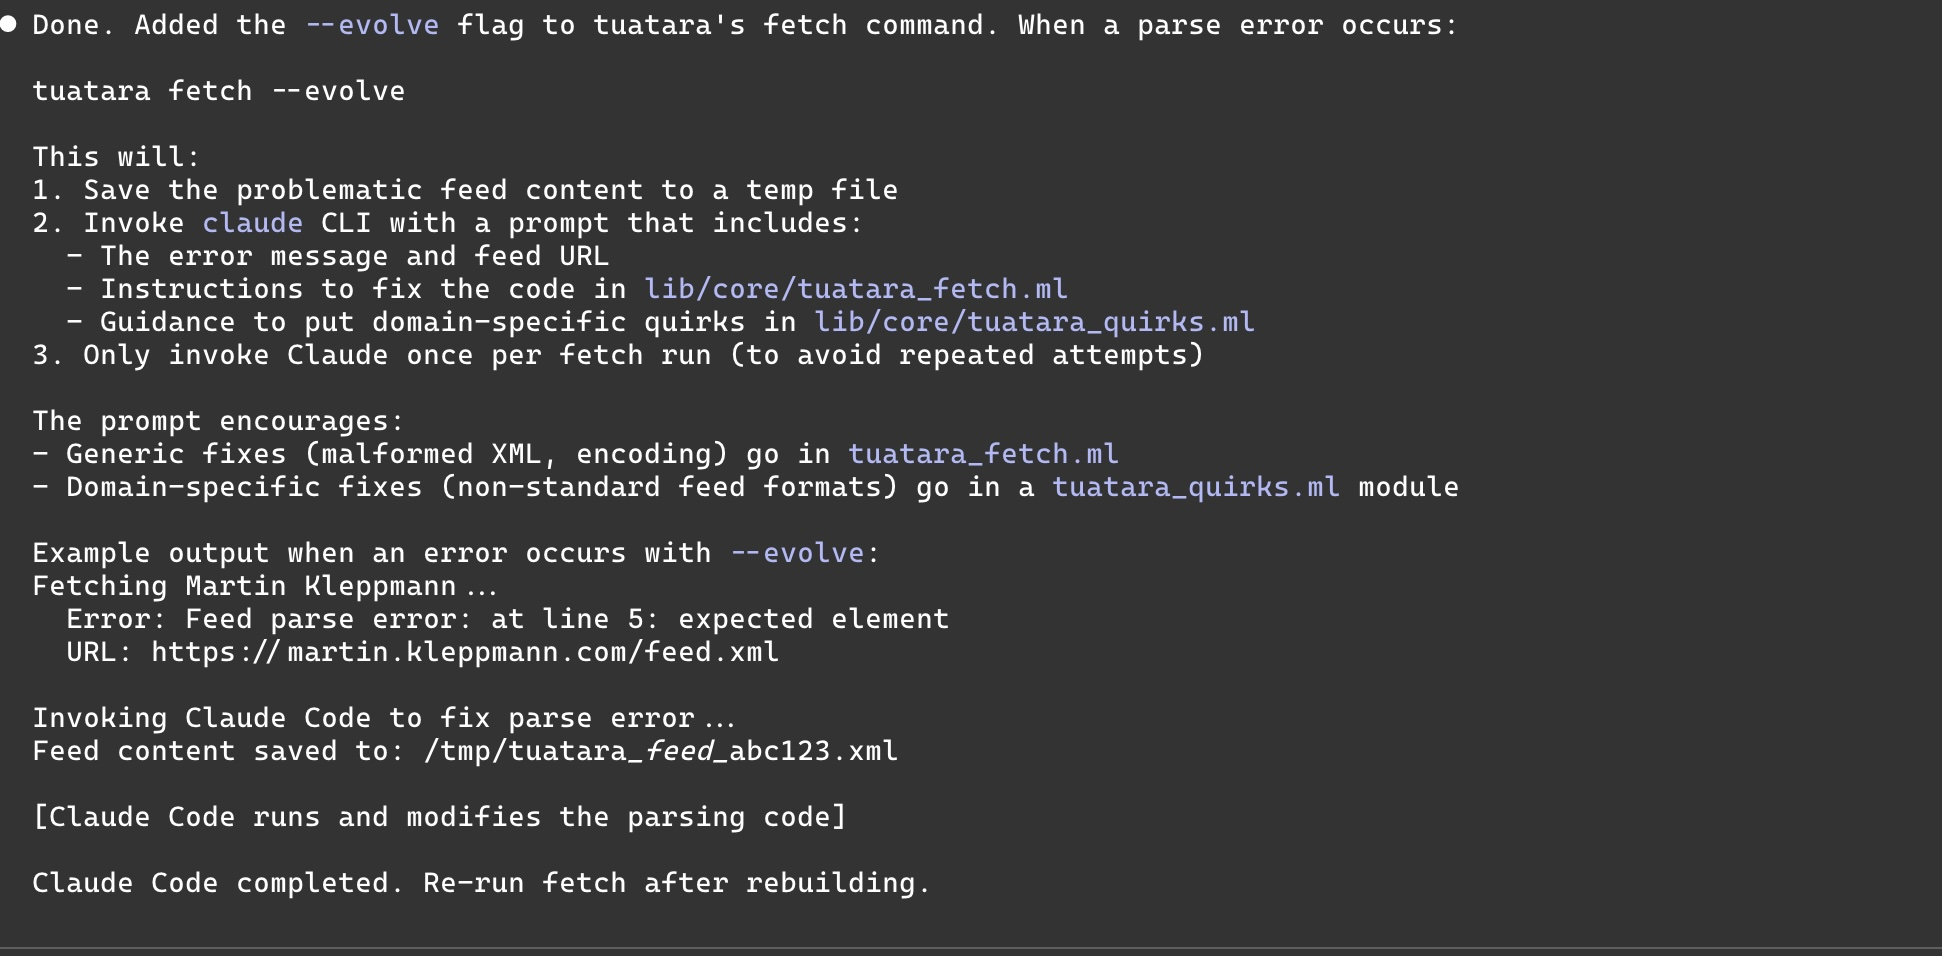Click the "The prompt encourages:" heading line
1942x956 pixels.
click(x=218, y=421)
